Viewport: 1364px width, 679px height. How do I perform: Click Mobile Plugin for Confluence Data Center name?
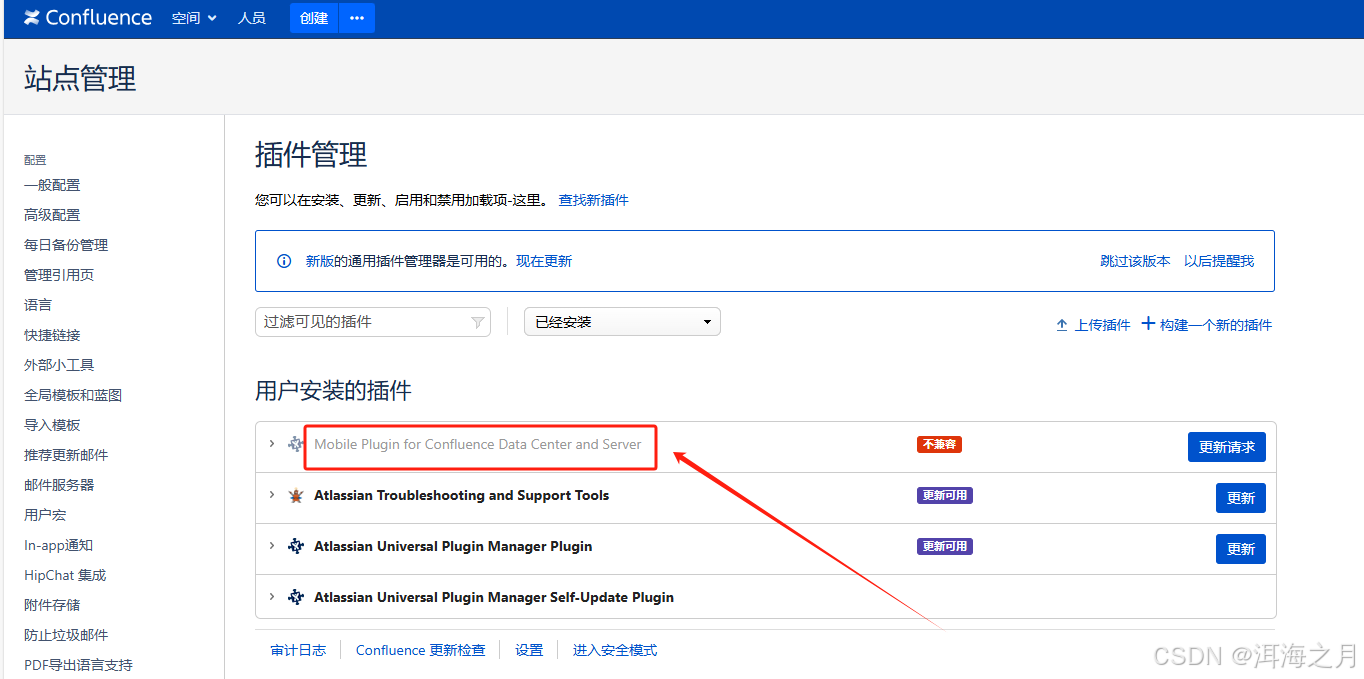(478, 444)
